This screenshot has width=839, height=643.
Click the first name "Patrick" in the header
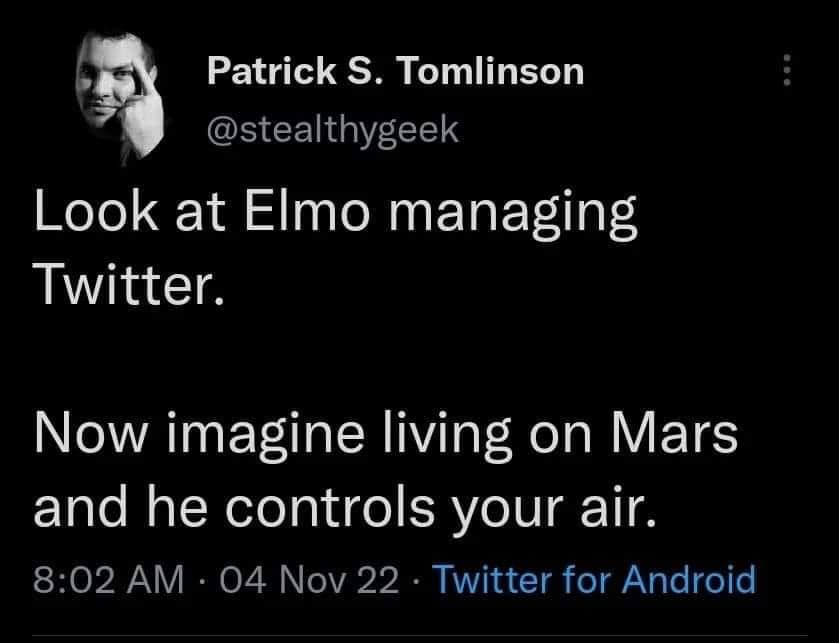click(272, 71)
